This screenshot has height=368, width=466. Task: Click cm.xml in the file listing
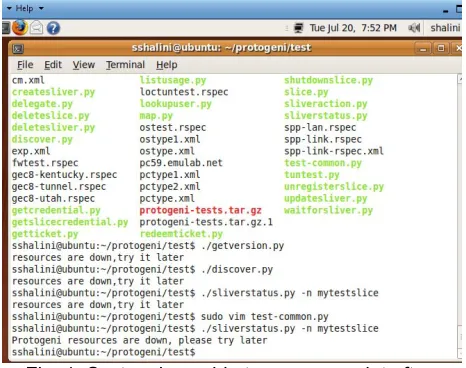coord(28,80)
